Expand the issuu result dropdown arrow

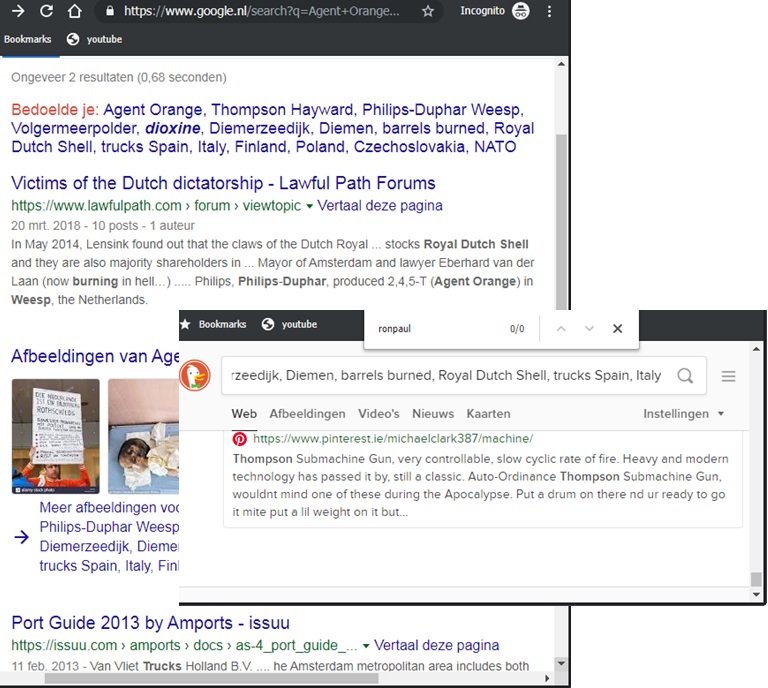pyautogui.click(x=365, y=646)
